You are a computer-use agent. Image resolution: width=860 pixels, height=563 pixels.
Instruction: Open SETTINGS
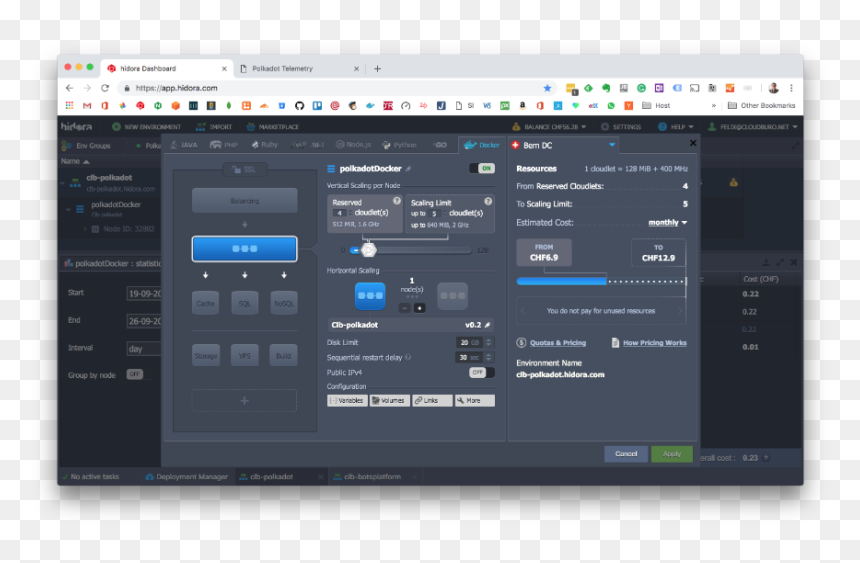(x=621, y=127)
